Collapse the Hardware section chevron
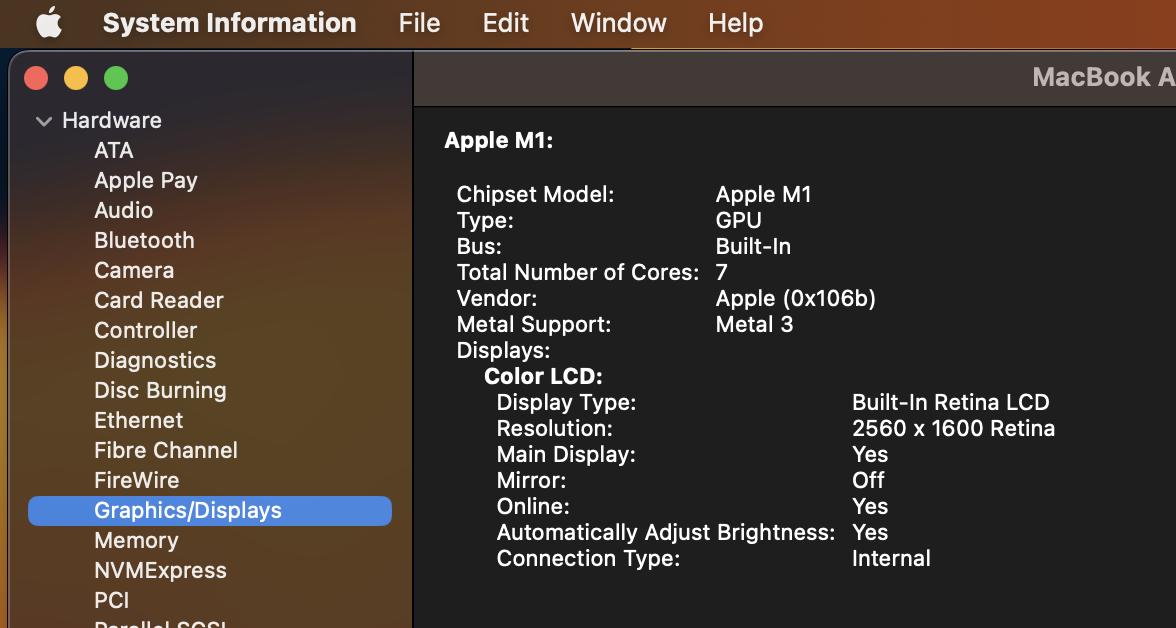The width and height of the screenshot is (1176, 628). (x=44, y=121)
